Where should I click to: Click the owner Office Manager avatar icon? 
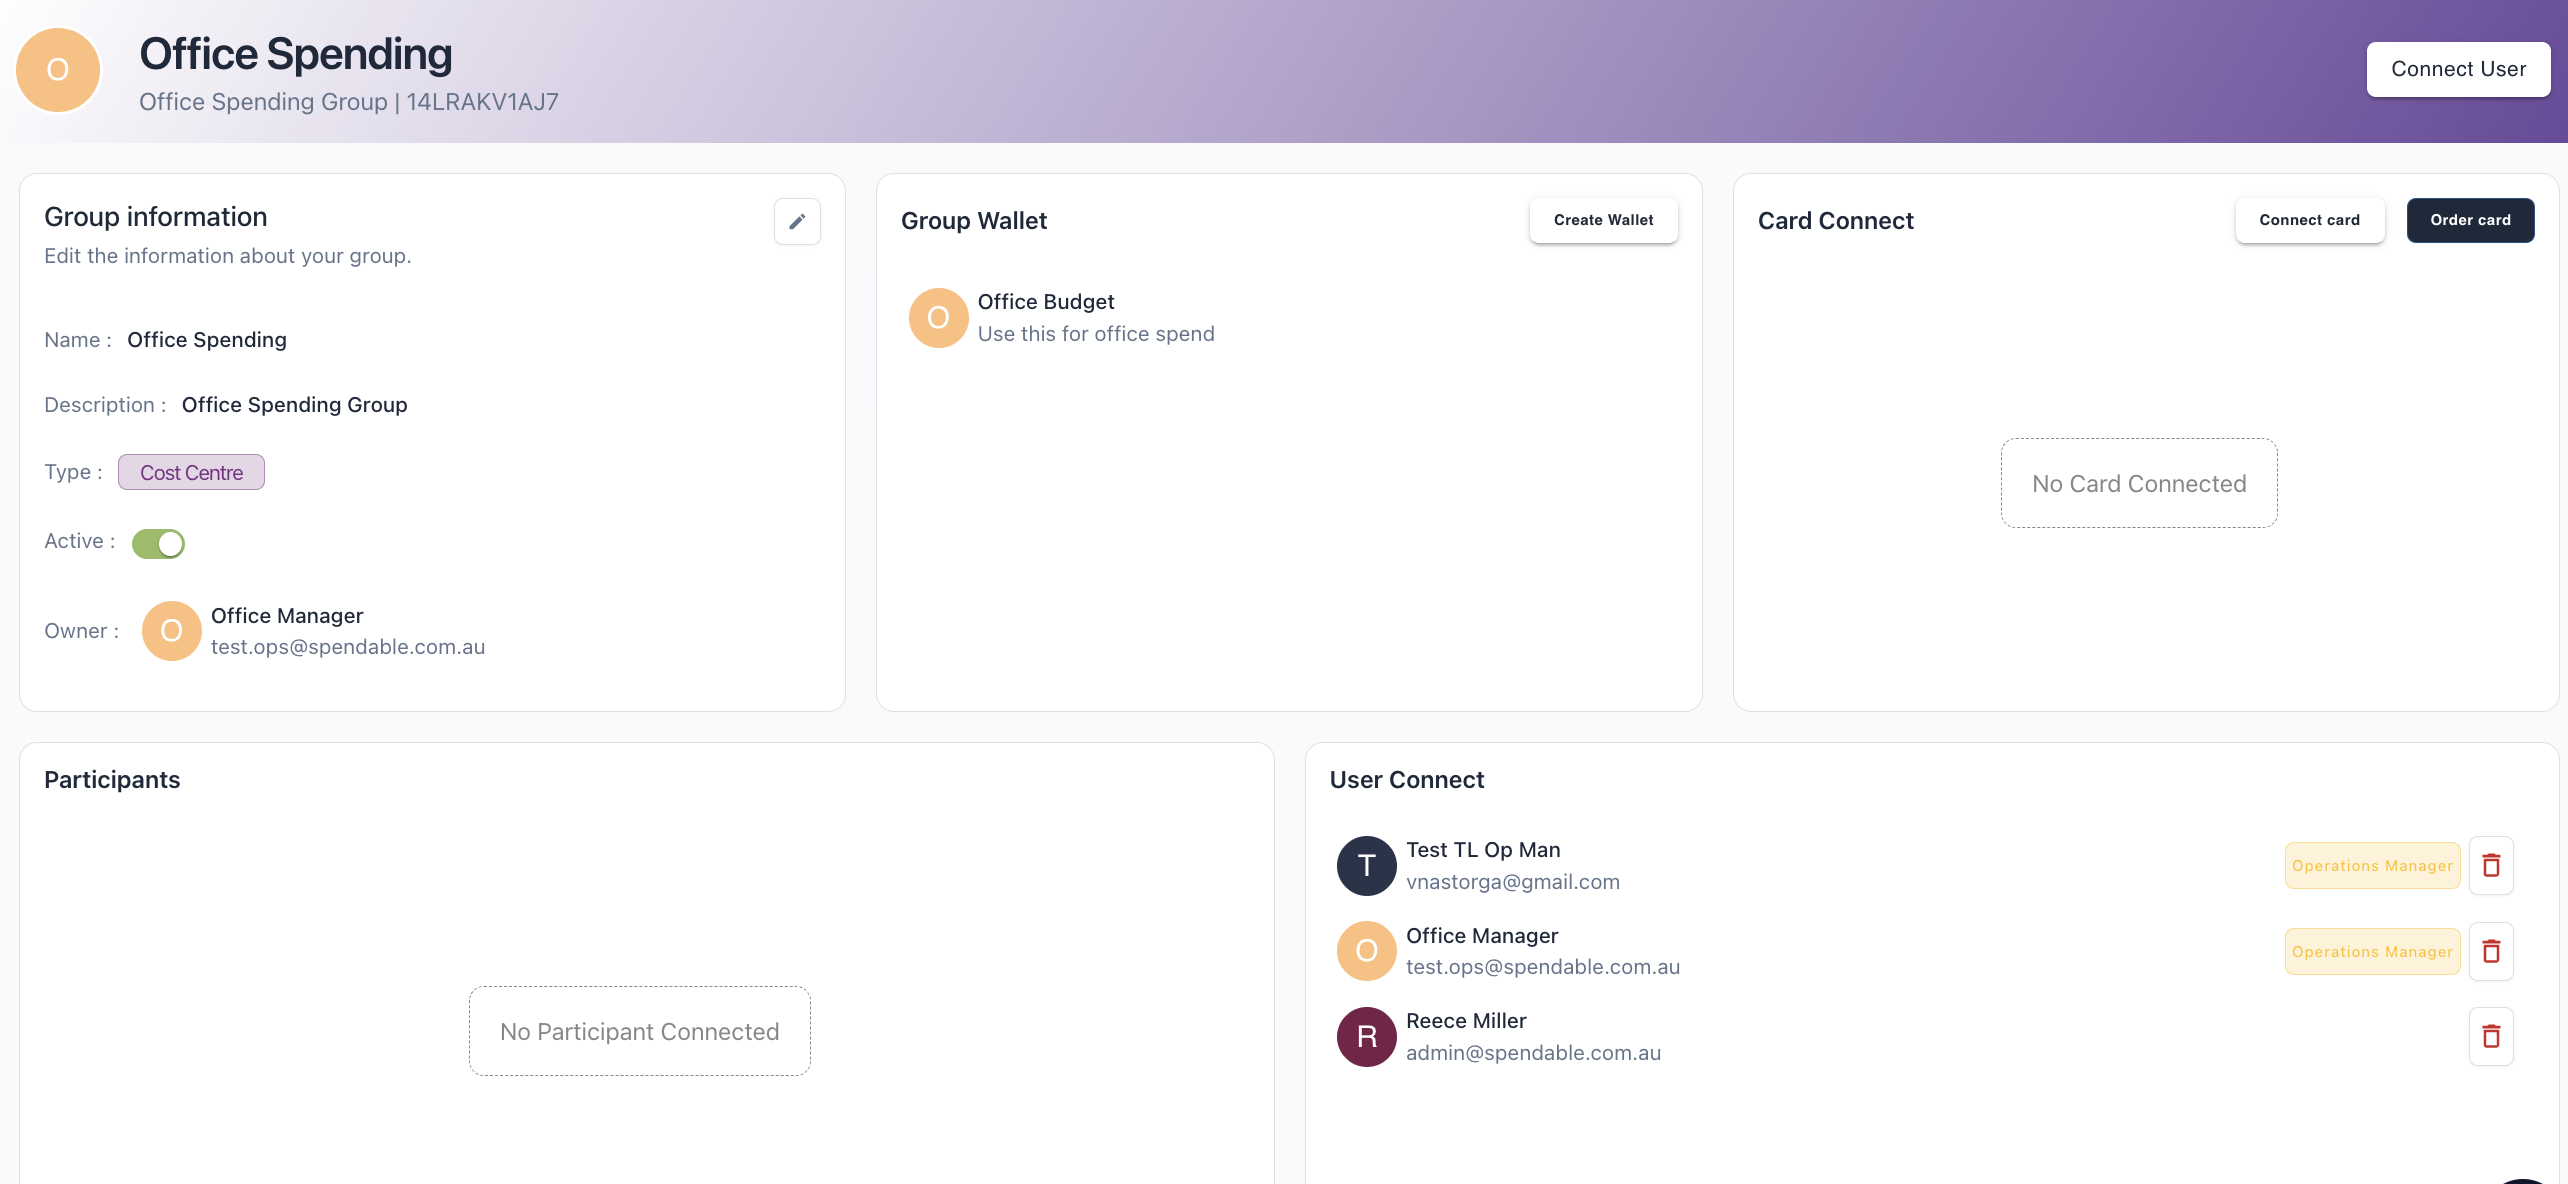pyautogui.click(x=171, y=631)
